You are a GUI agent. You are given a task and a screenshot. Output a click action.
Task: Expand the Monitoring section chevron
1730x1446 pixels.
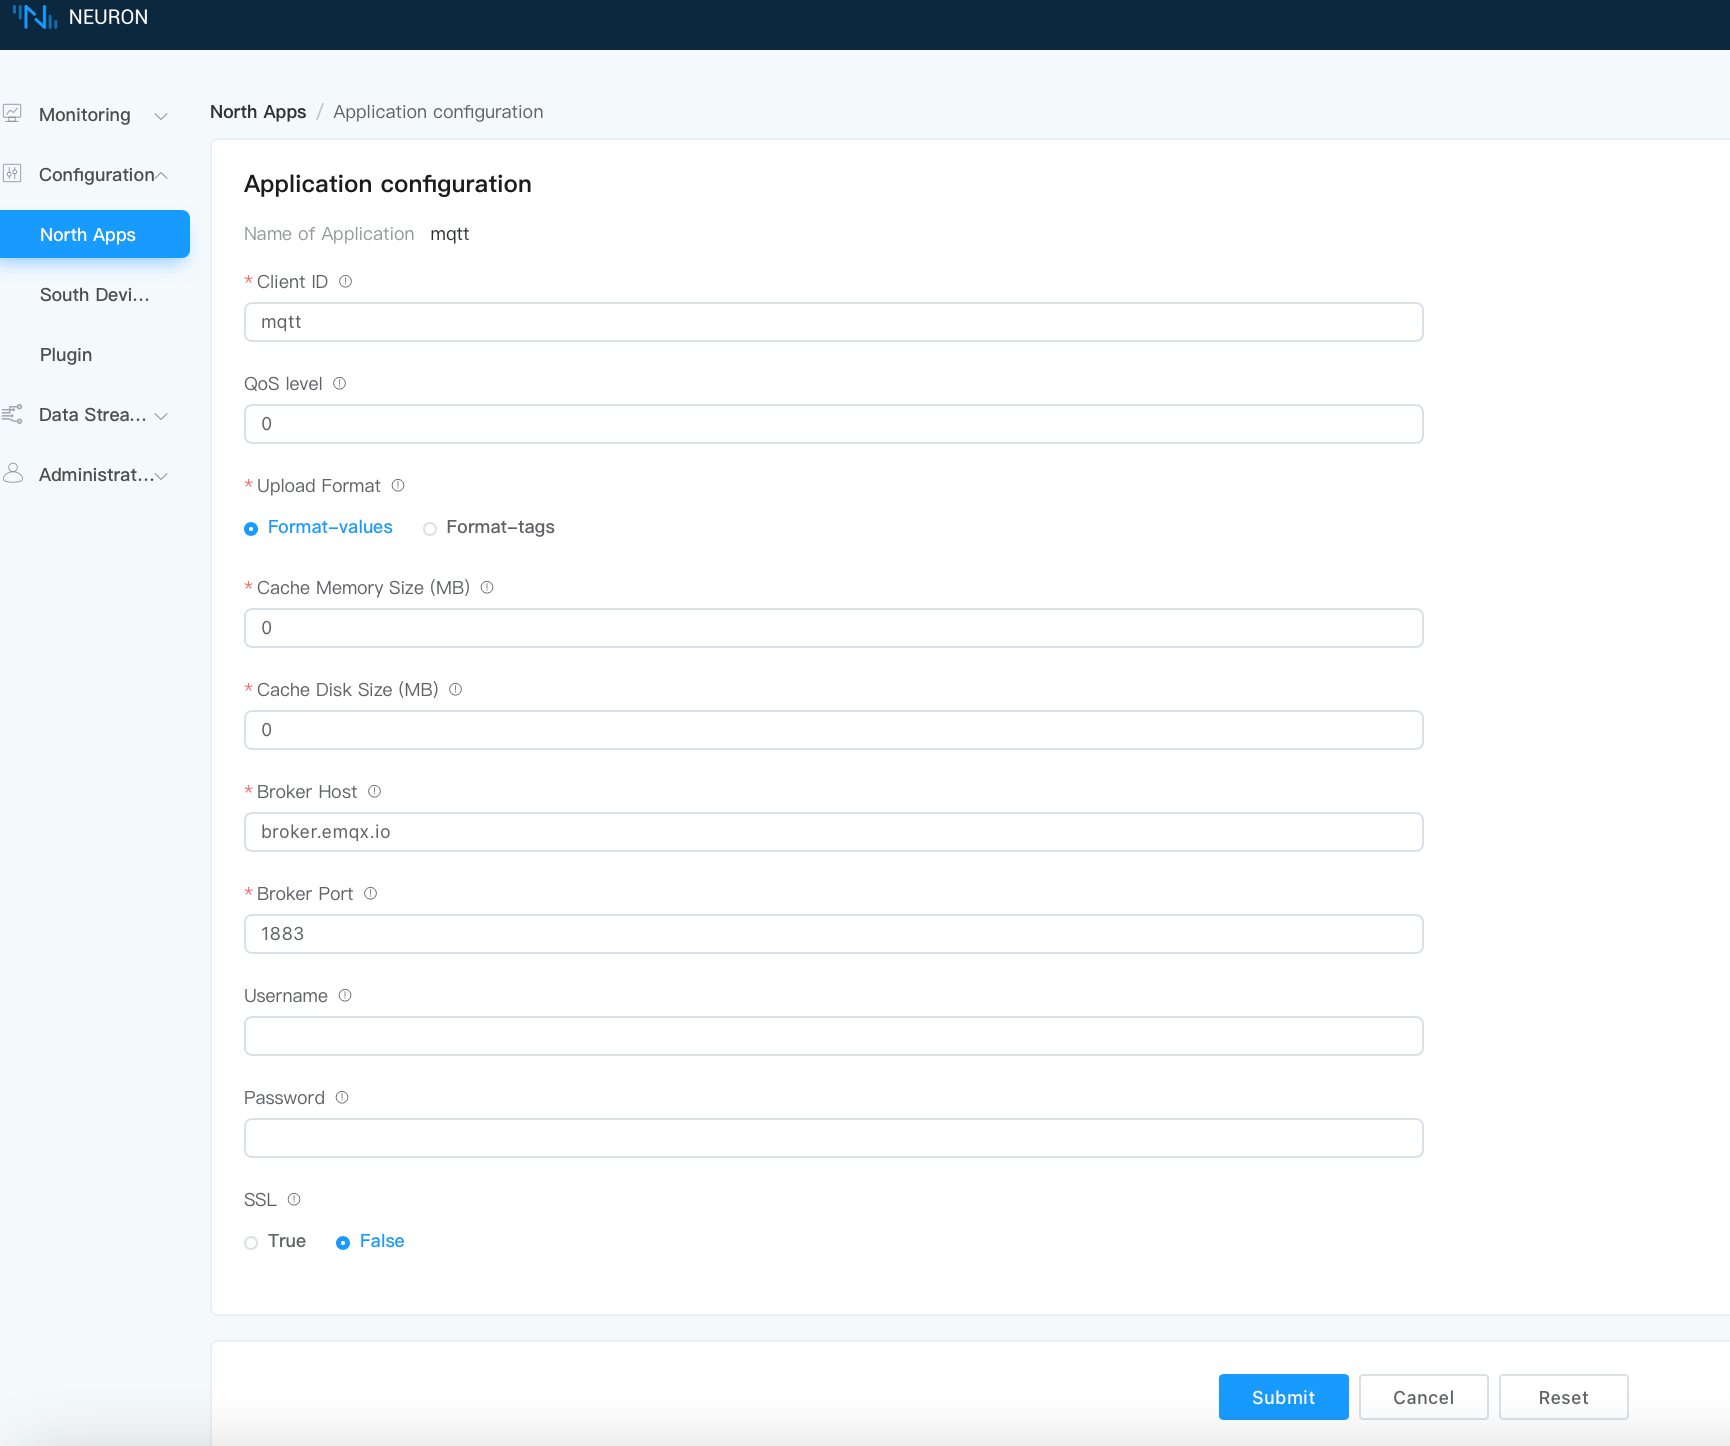coord(161,116)
